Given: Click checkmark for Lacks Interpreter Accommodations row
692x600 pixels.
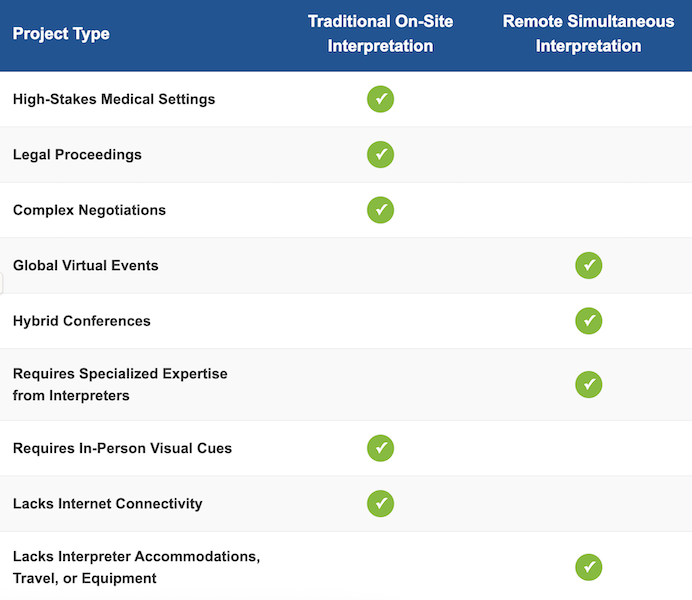Looking at the screenshot, I should pos(589,567).
